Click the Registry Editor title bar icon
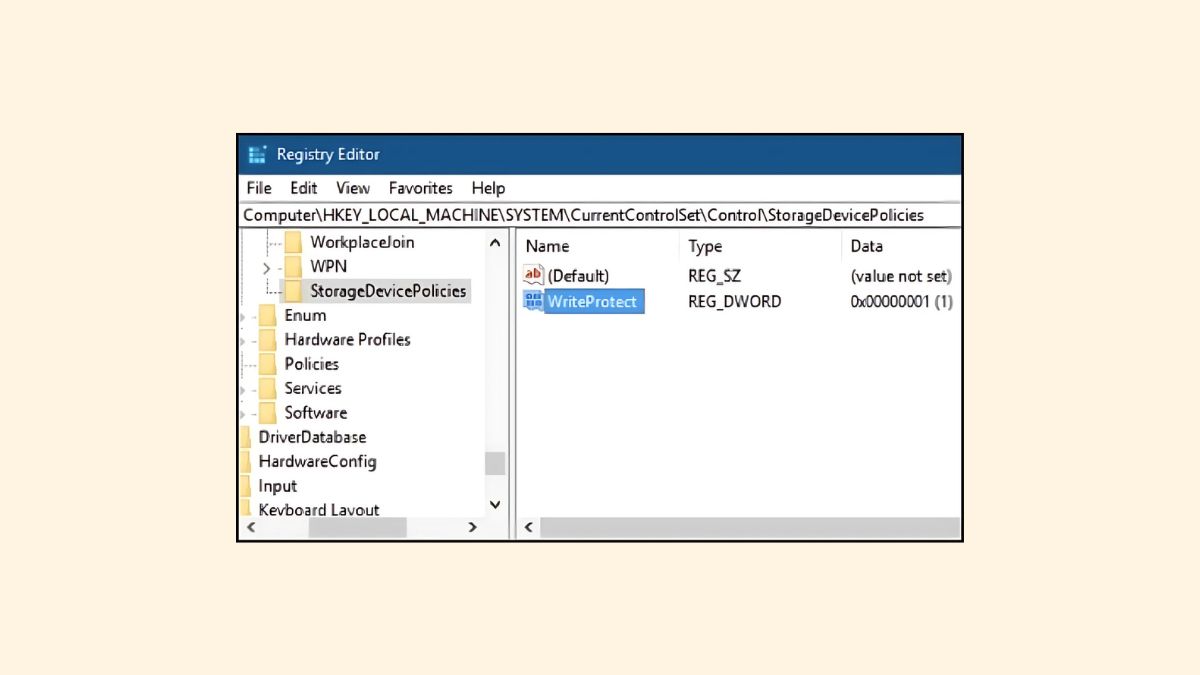Image resolution: width=1200 pixels, height=675 pixels. coord(258,154)
